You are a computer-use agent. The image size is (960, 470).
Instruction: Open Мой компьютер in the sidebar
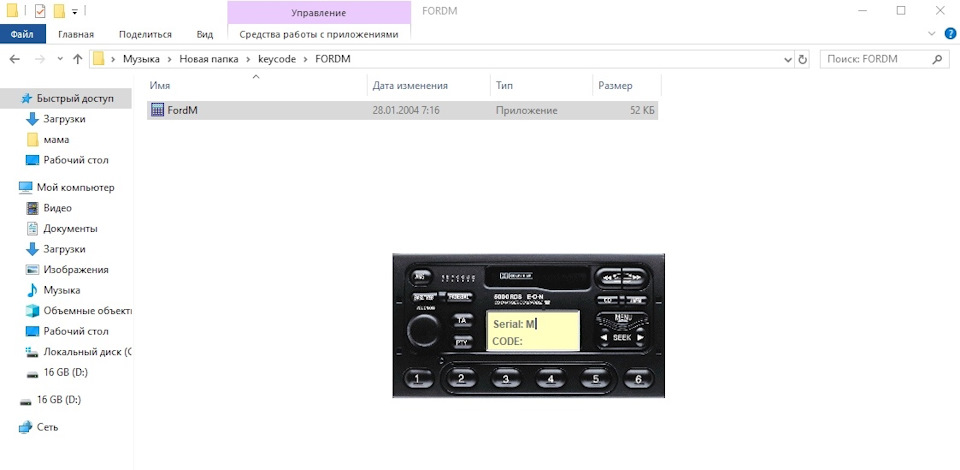pyautogui.click(x=66, y=187)
